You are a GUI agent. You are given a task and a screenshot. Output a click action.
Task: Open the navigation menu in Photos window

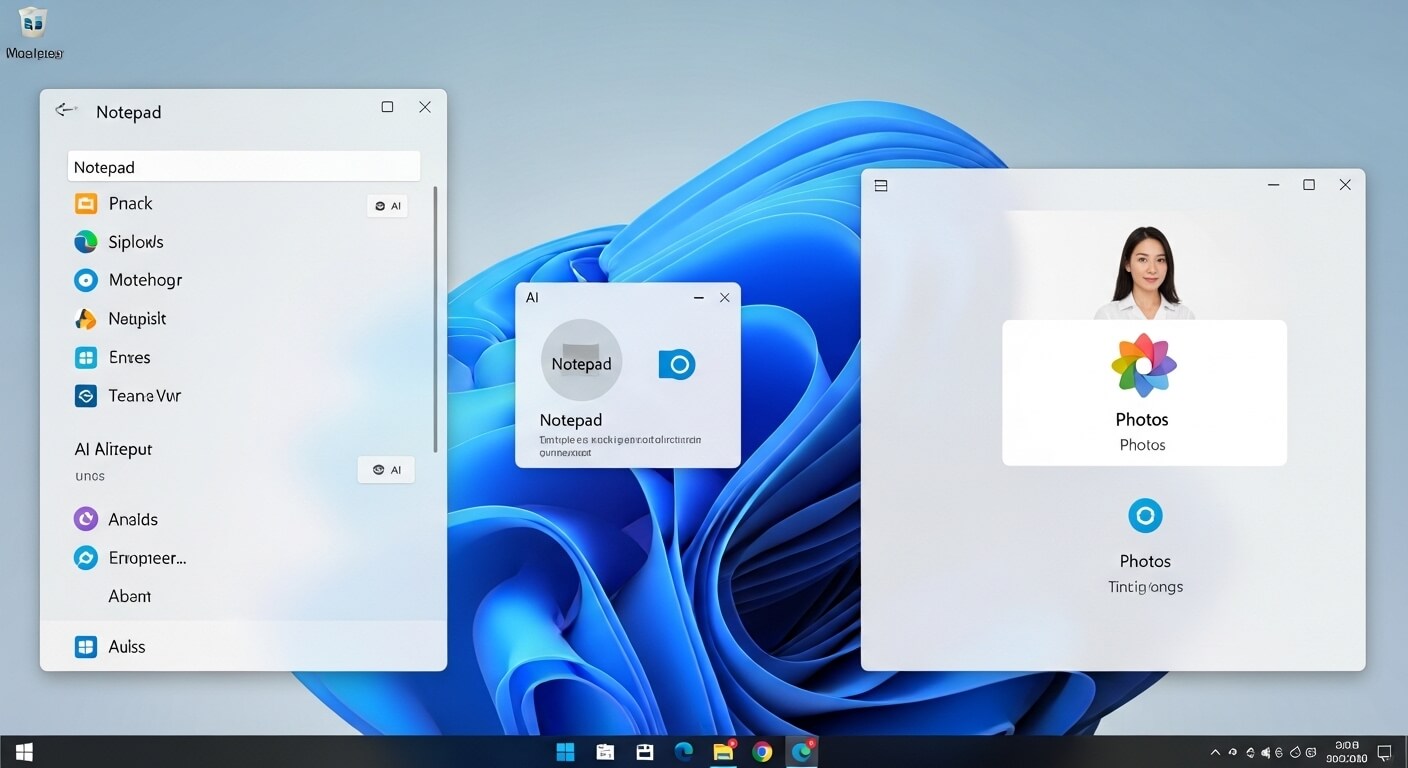click(x=880, y=185)
